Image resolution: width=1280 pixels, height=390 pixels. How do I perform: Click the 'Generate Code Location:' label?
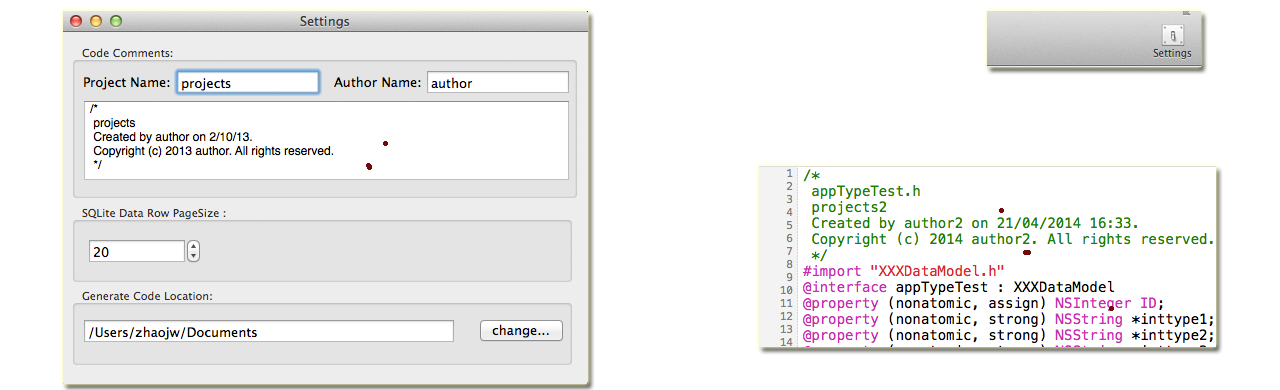(x=147, y=295)
